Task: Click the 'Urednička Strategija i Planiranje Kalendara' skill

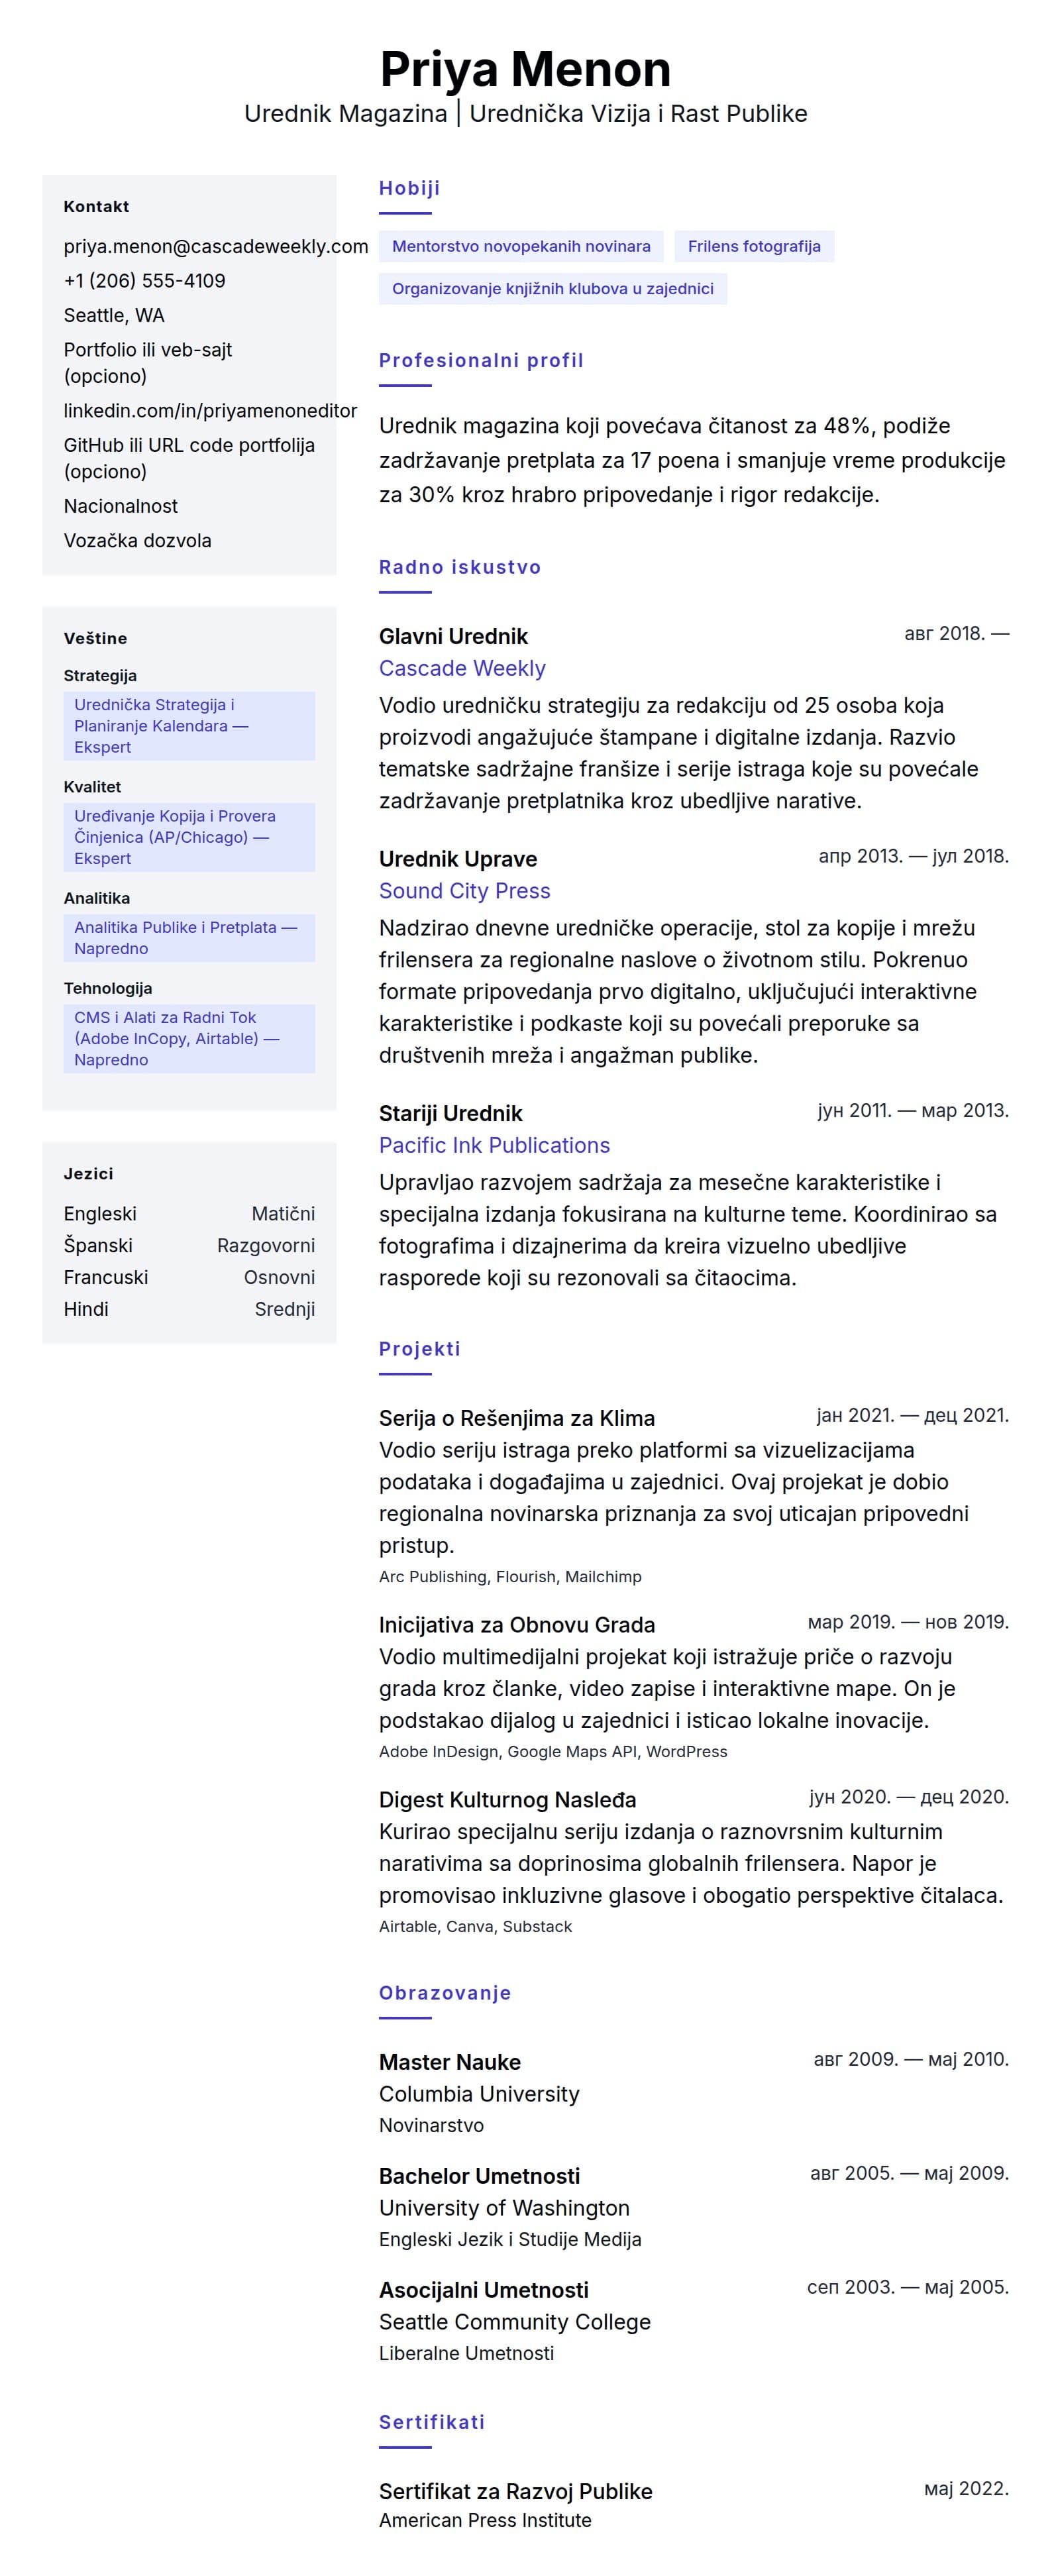Action: (x=188, y=726)
